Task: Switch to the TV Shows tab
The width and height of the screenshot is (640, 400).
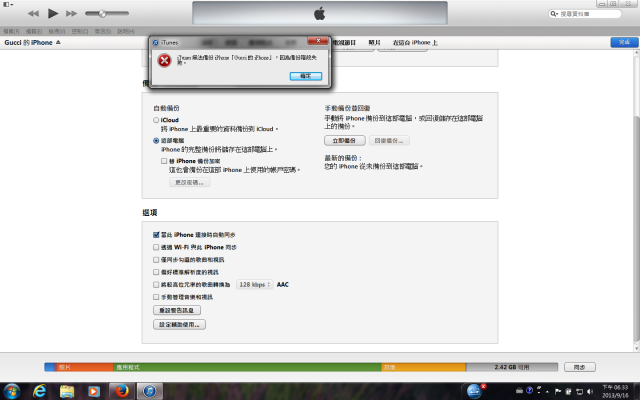Action: pos(344,42)
